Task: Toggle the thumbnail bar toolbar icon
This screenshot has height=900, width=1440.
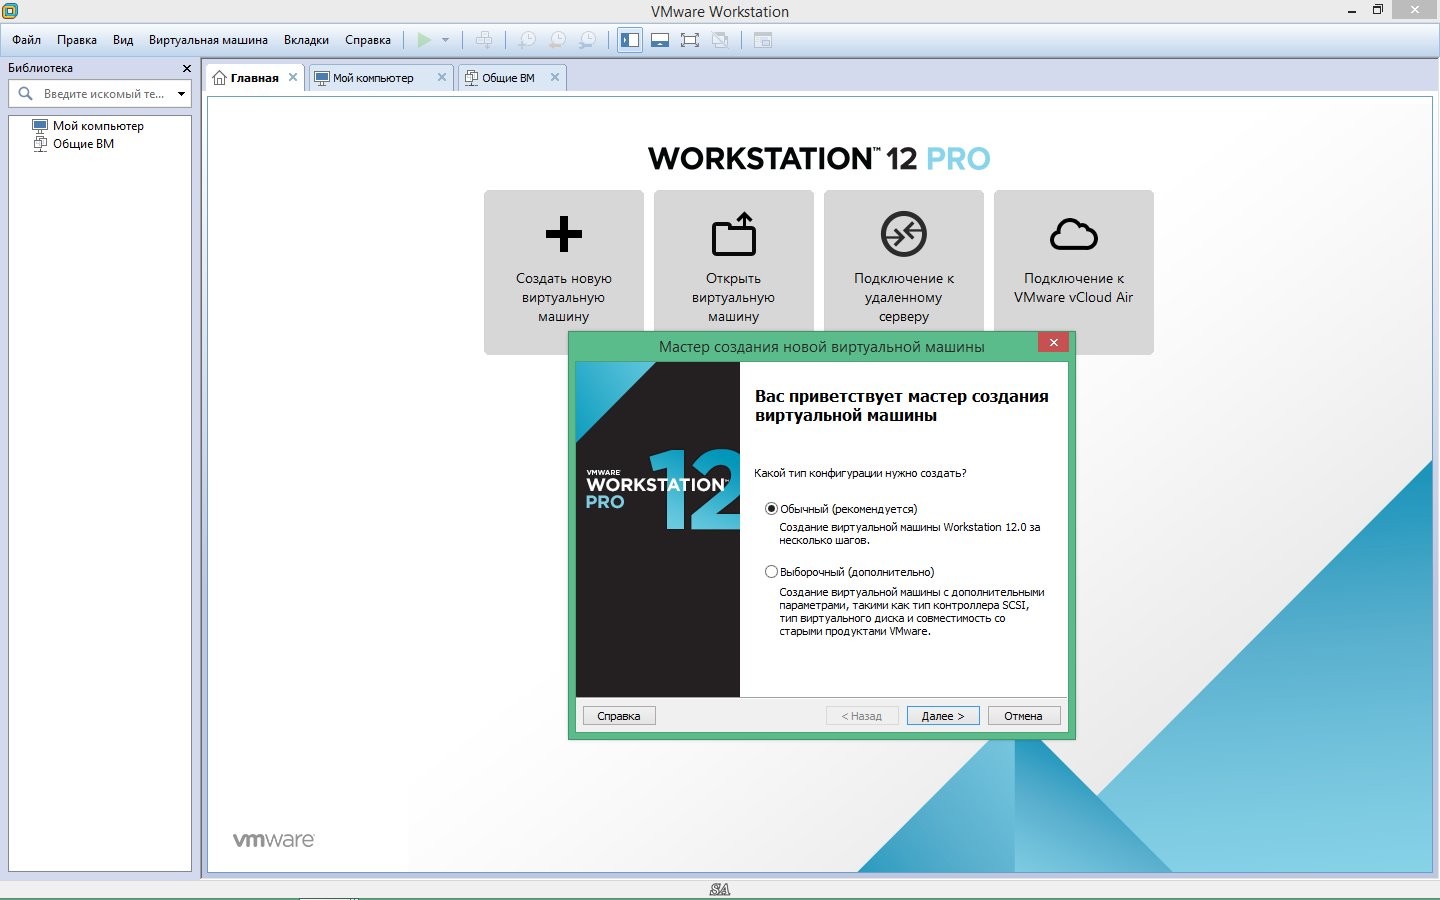Action: [660, 40]
